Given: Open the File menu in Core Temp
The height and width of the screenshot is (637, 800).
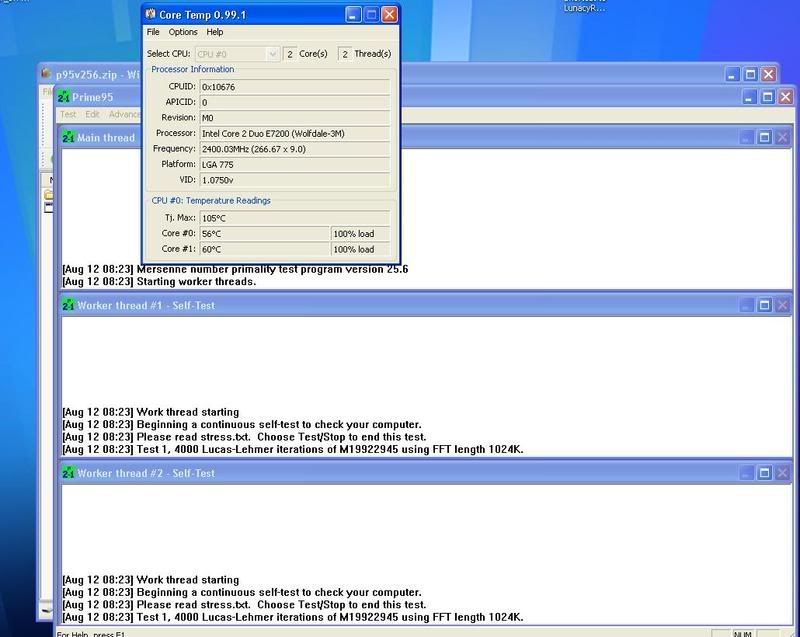Looking at the screenshot, I should pos(153,32).
